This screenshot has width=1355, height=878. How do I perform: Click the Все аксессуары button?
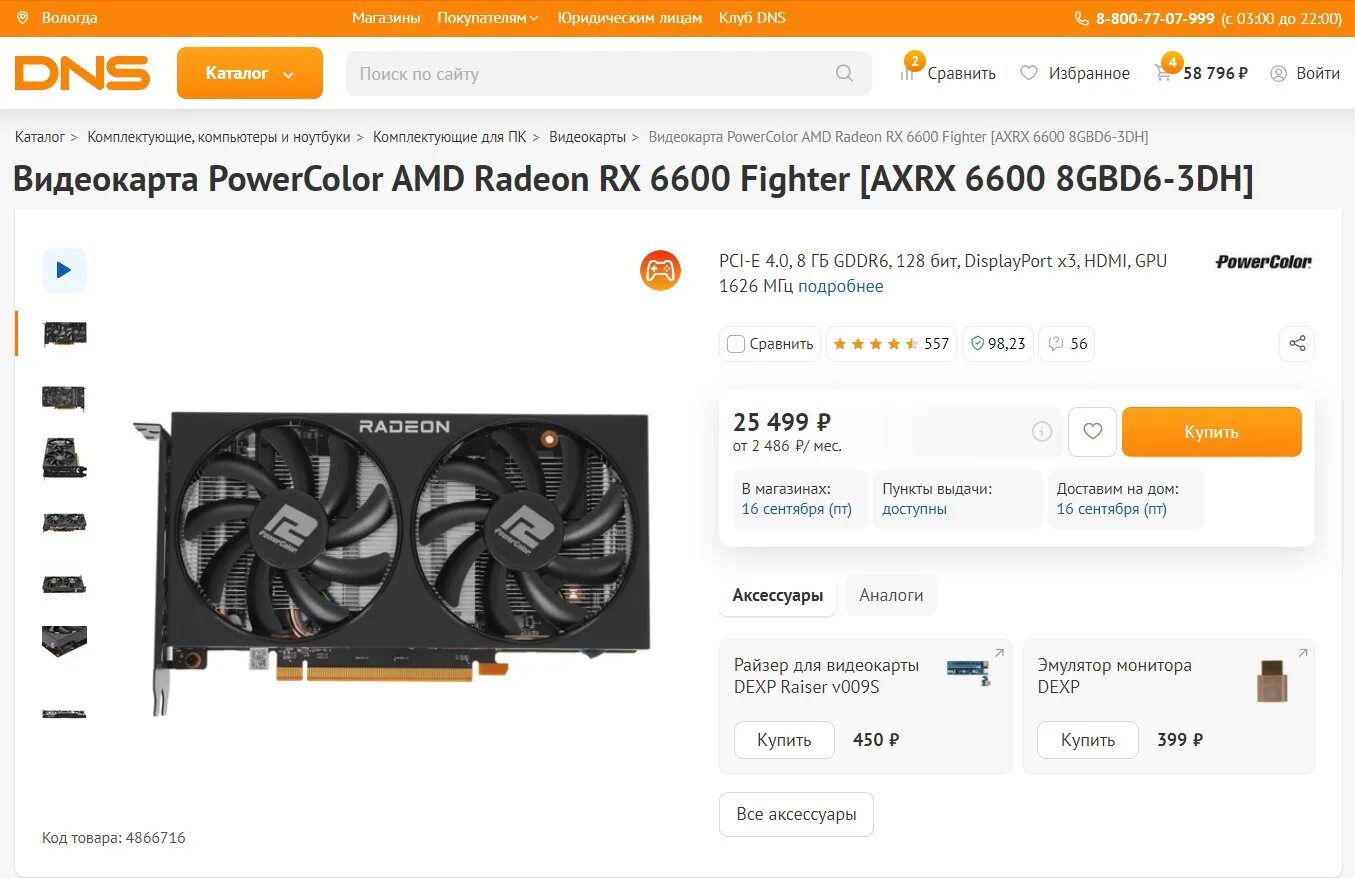796,814
